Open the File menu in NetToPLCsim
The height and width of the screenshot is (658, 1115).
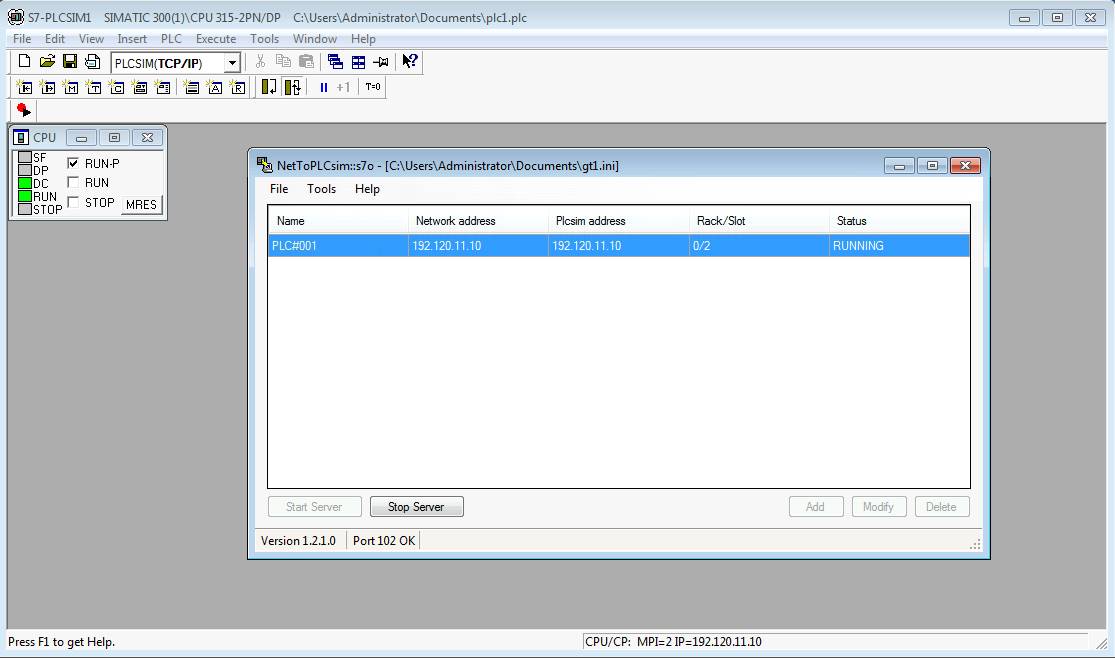click(279, 189)
